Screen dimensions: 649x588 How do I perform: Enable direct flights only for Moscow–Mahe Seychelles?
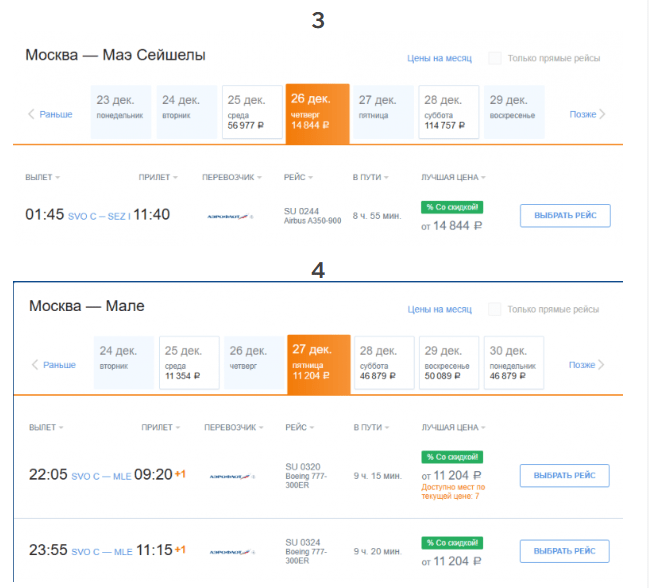[495, 58]
